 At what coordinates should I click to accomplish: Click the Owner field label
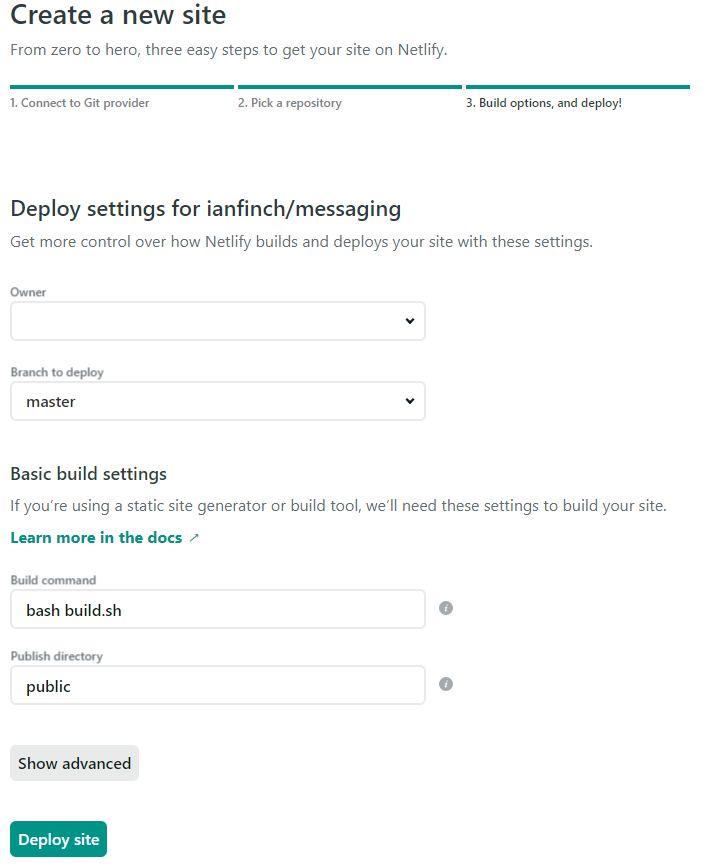click(x=28, y=292)
